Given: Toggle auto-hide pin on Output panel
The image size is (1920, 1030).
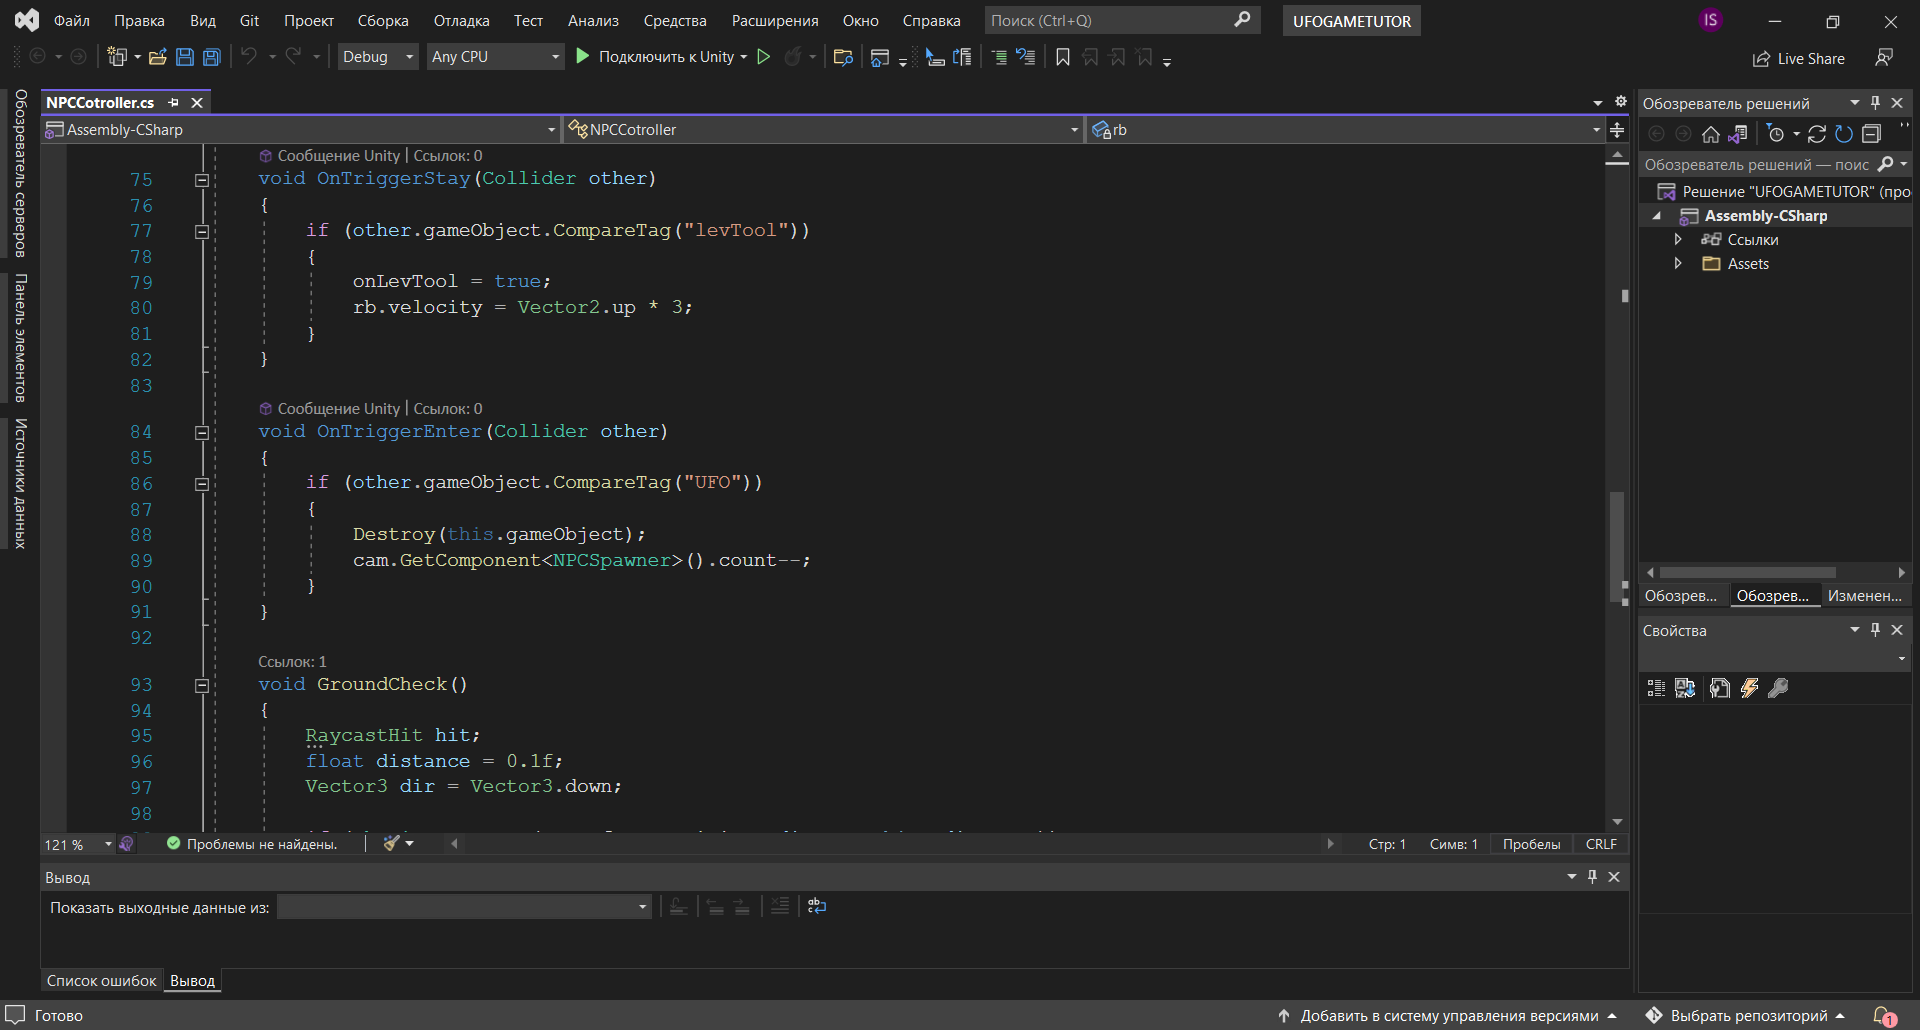Looking at the screenshot, I should tap(1593, 876).
